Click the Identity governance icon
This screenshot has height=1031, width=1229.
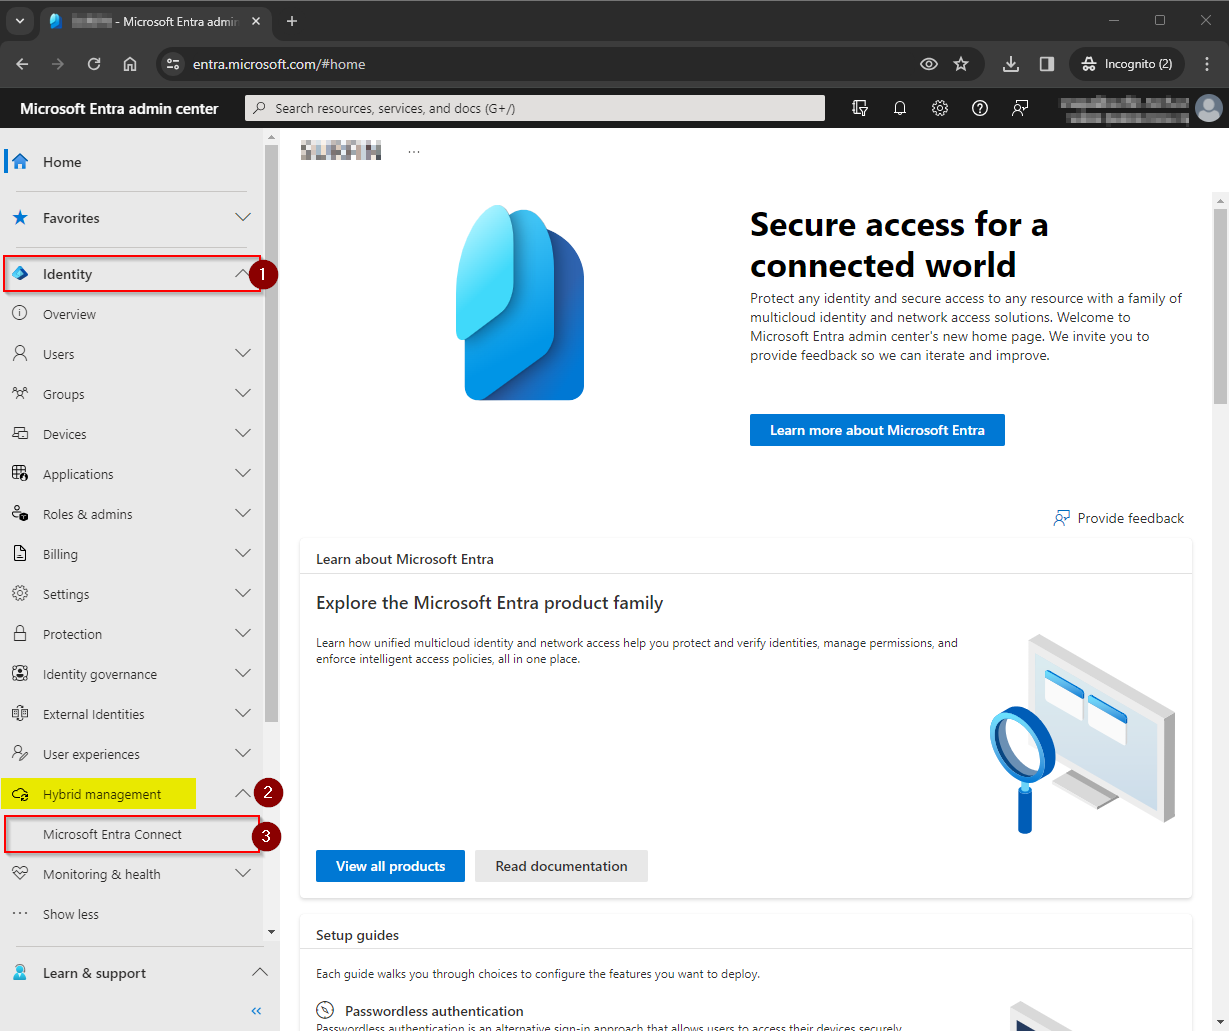(20, 674)
